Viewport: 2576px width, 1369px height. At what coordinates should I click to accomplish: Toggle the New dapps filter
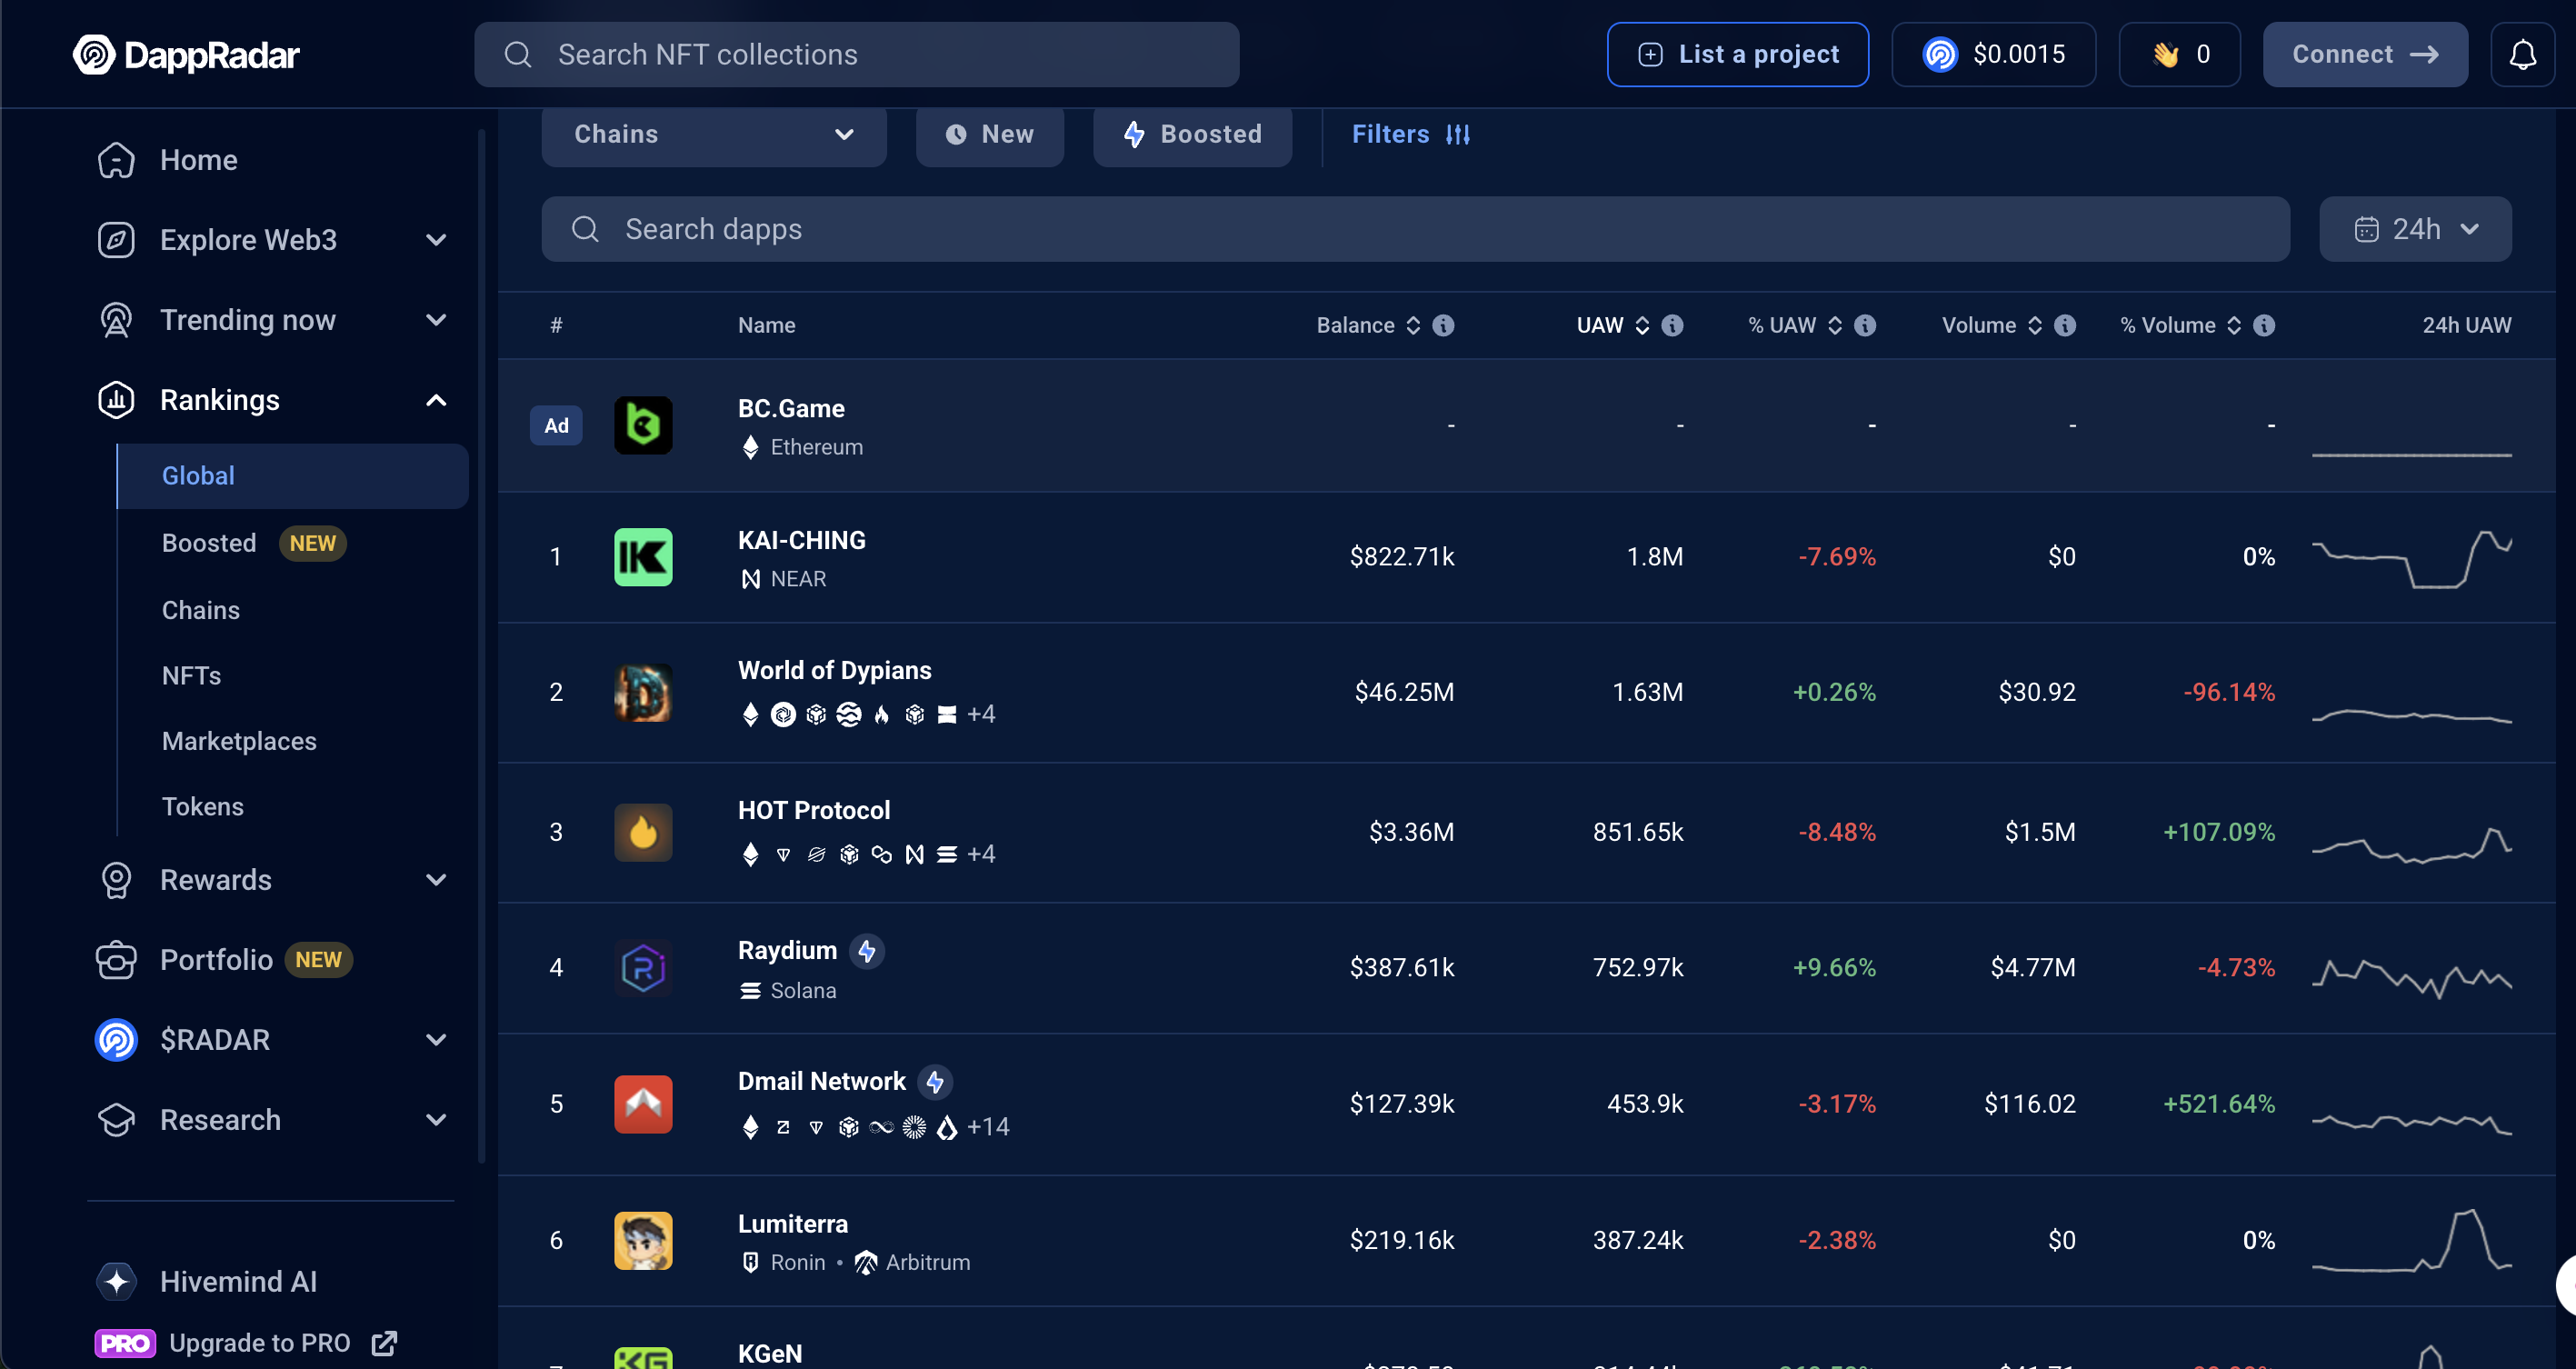[989, 135]
